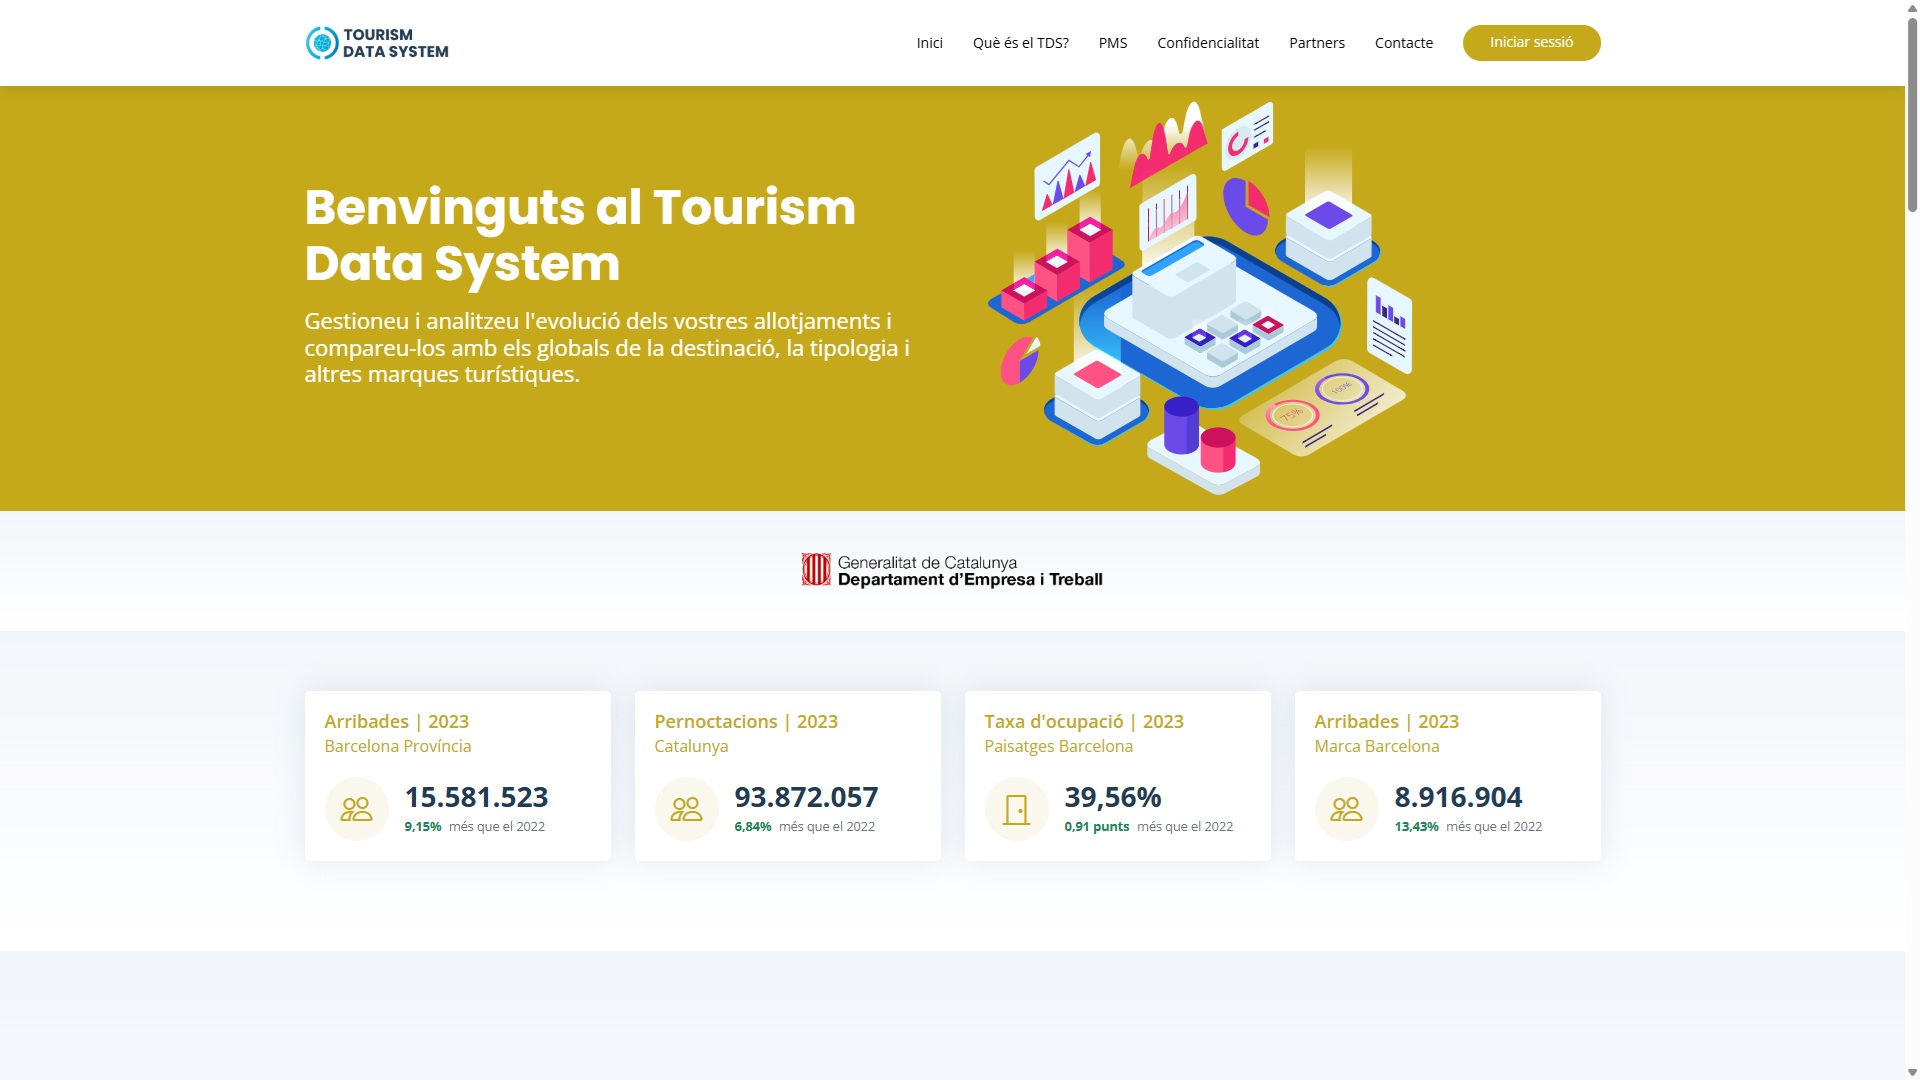Click the people icon in Marca Barcelona card
Screen dimensions: 1920x1080
1346,809
